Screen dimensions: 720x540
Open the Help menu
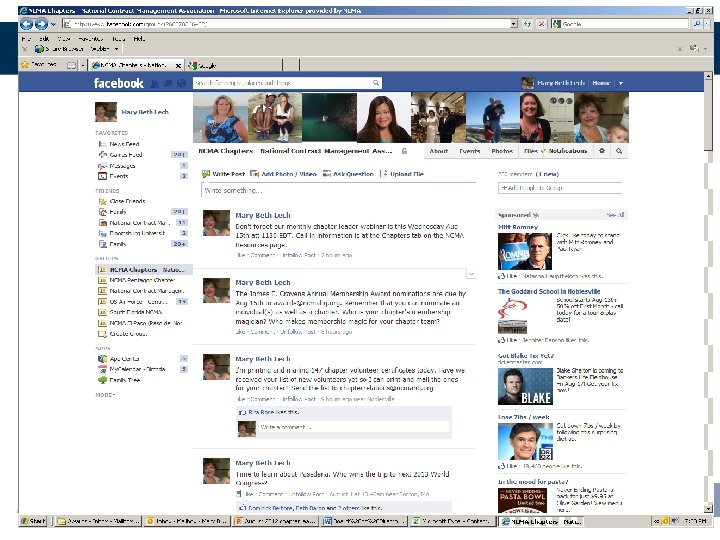(x=139, y=39)
